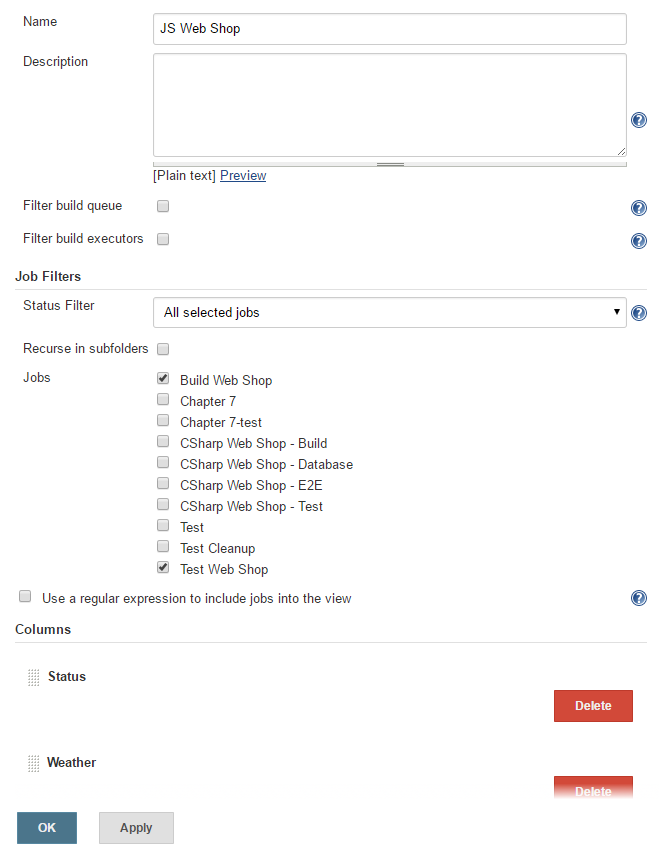Check the CSharp Web Shop - E2E job
Screen dimensions: 659x855
click(163, 483)
